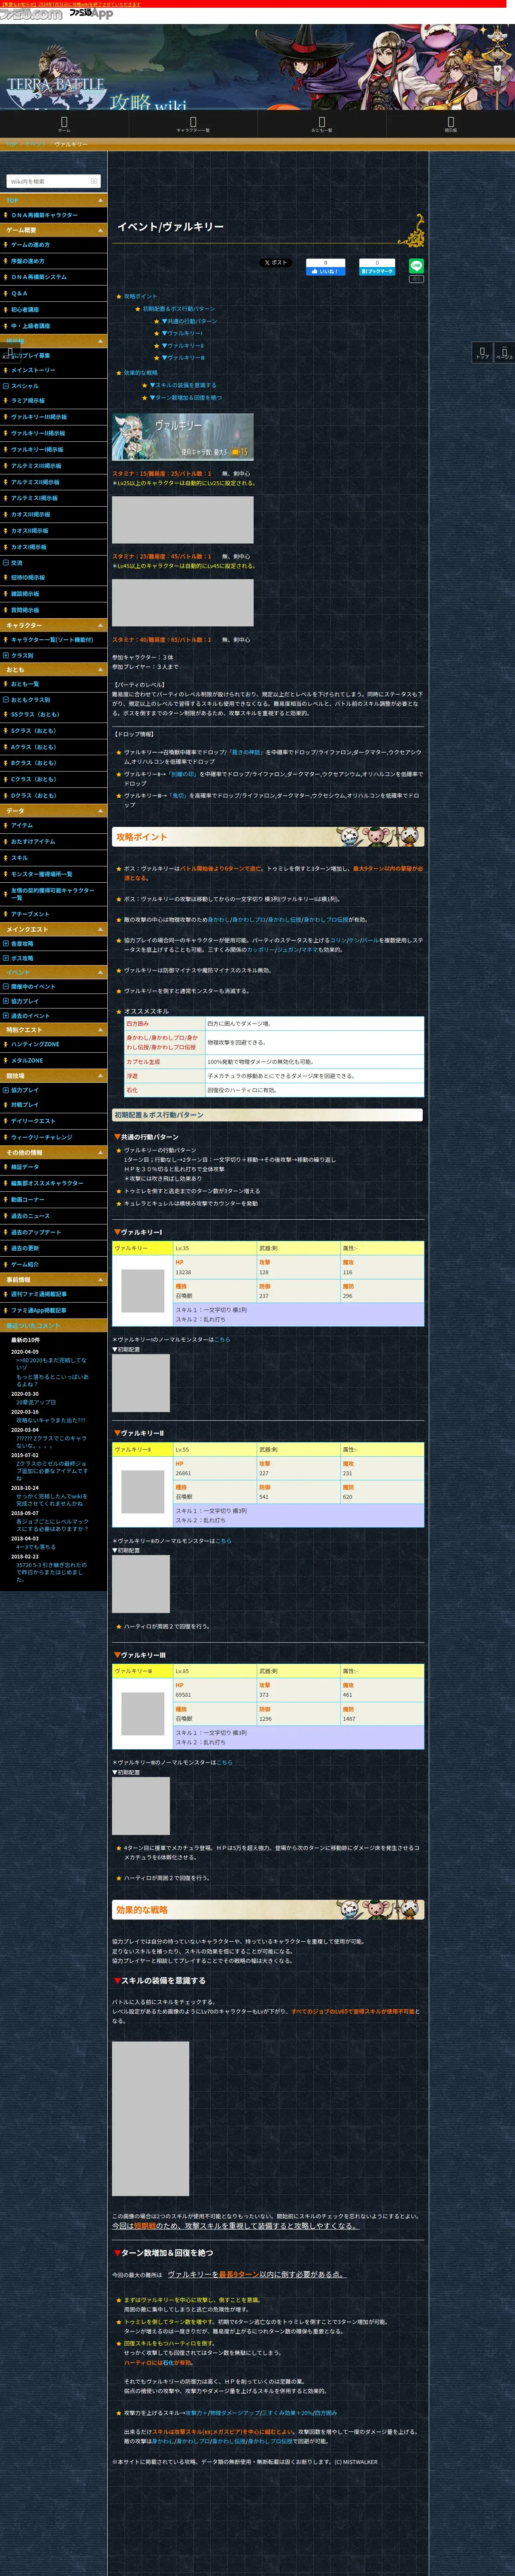This screenshot has height=2576, width=515.
Task: Expand the 過去のイベント sidebar tree node
Action: pos(6,1015)
